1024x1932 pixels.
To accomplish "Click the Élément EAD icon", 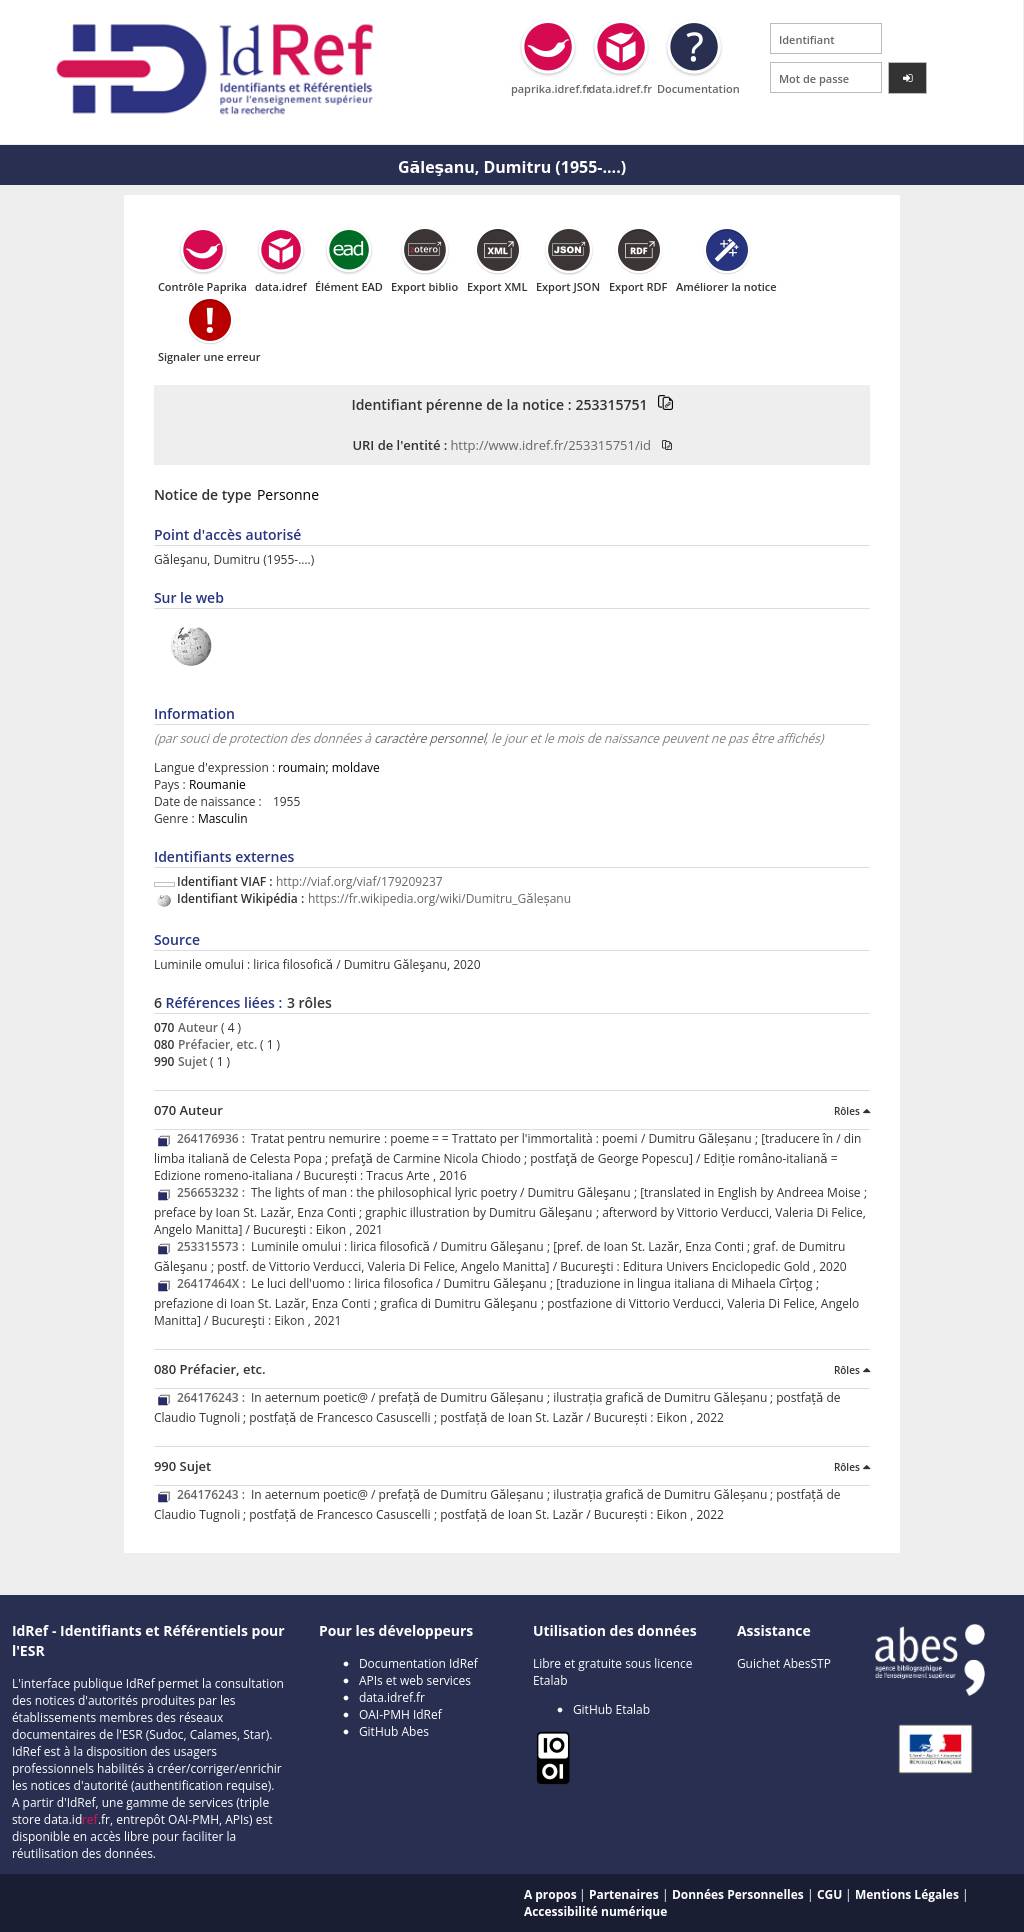I will (348, 250).
